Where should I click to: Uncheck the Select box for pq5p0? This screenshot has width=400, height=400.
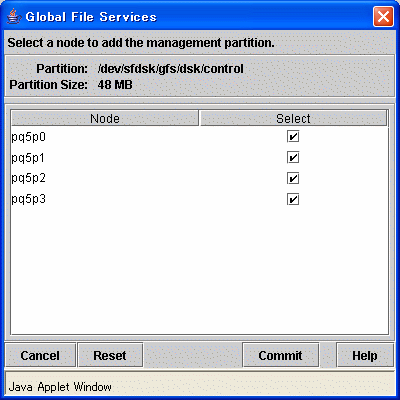293,136
